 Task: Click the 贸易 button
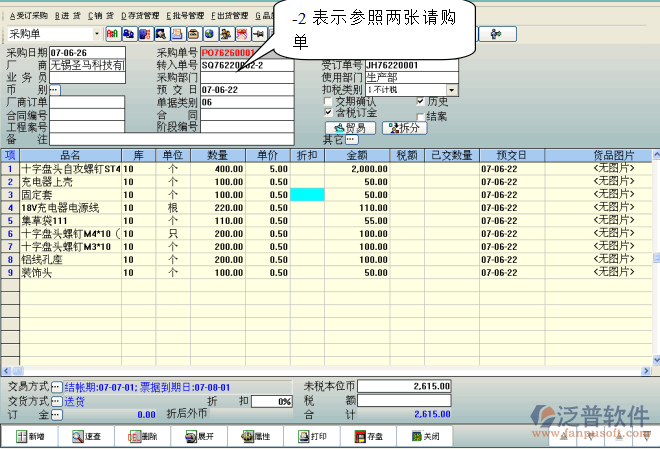pos(351,128)
